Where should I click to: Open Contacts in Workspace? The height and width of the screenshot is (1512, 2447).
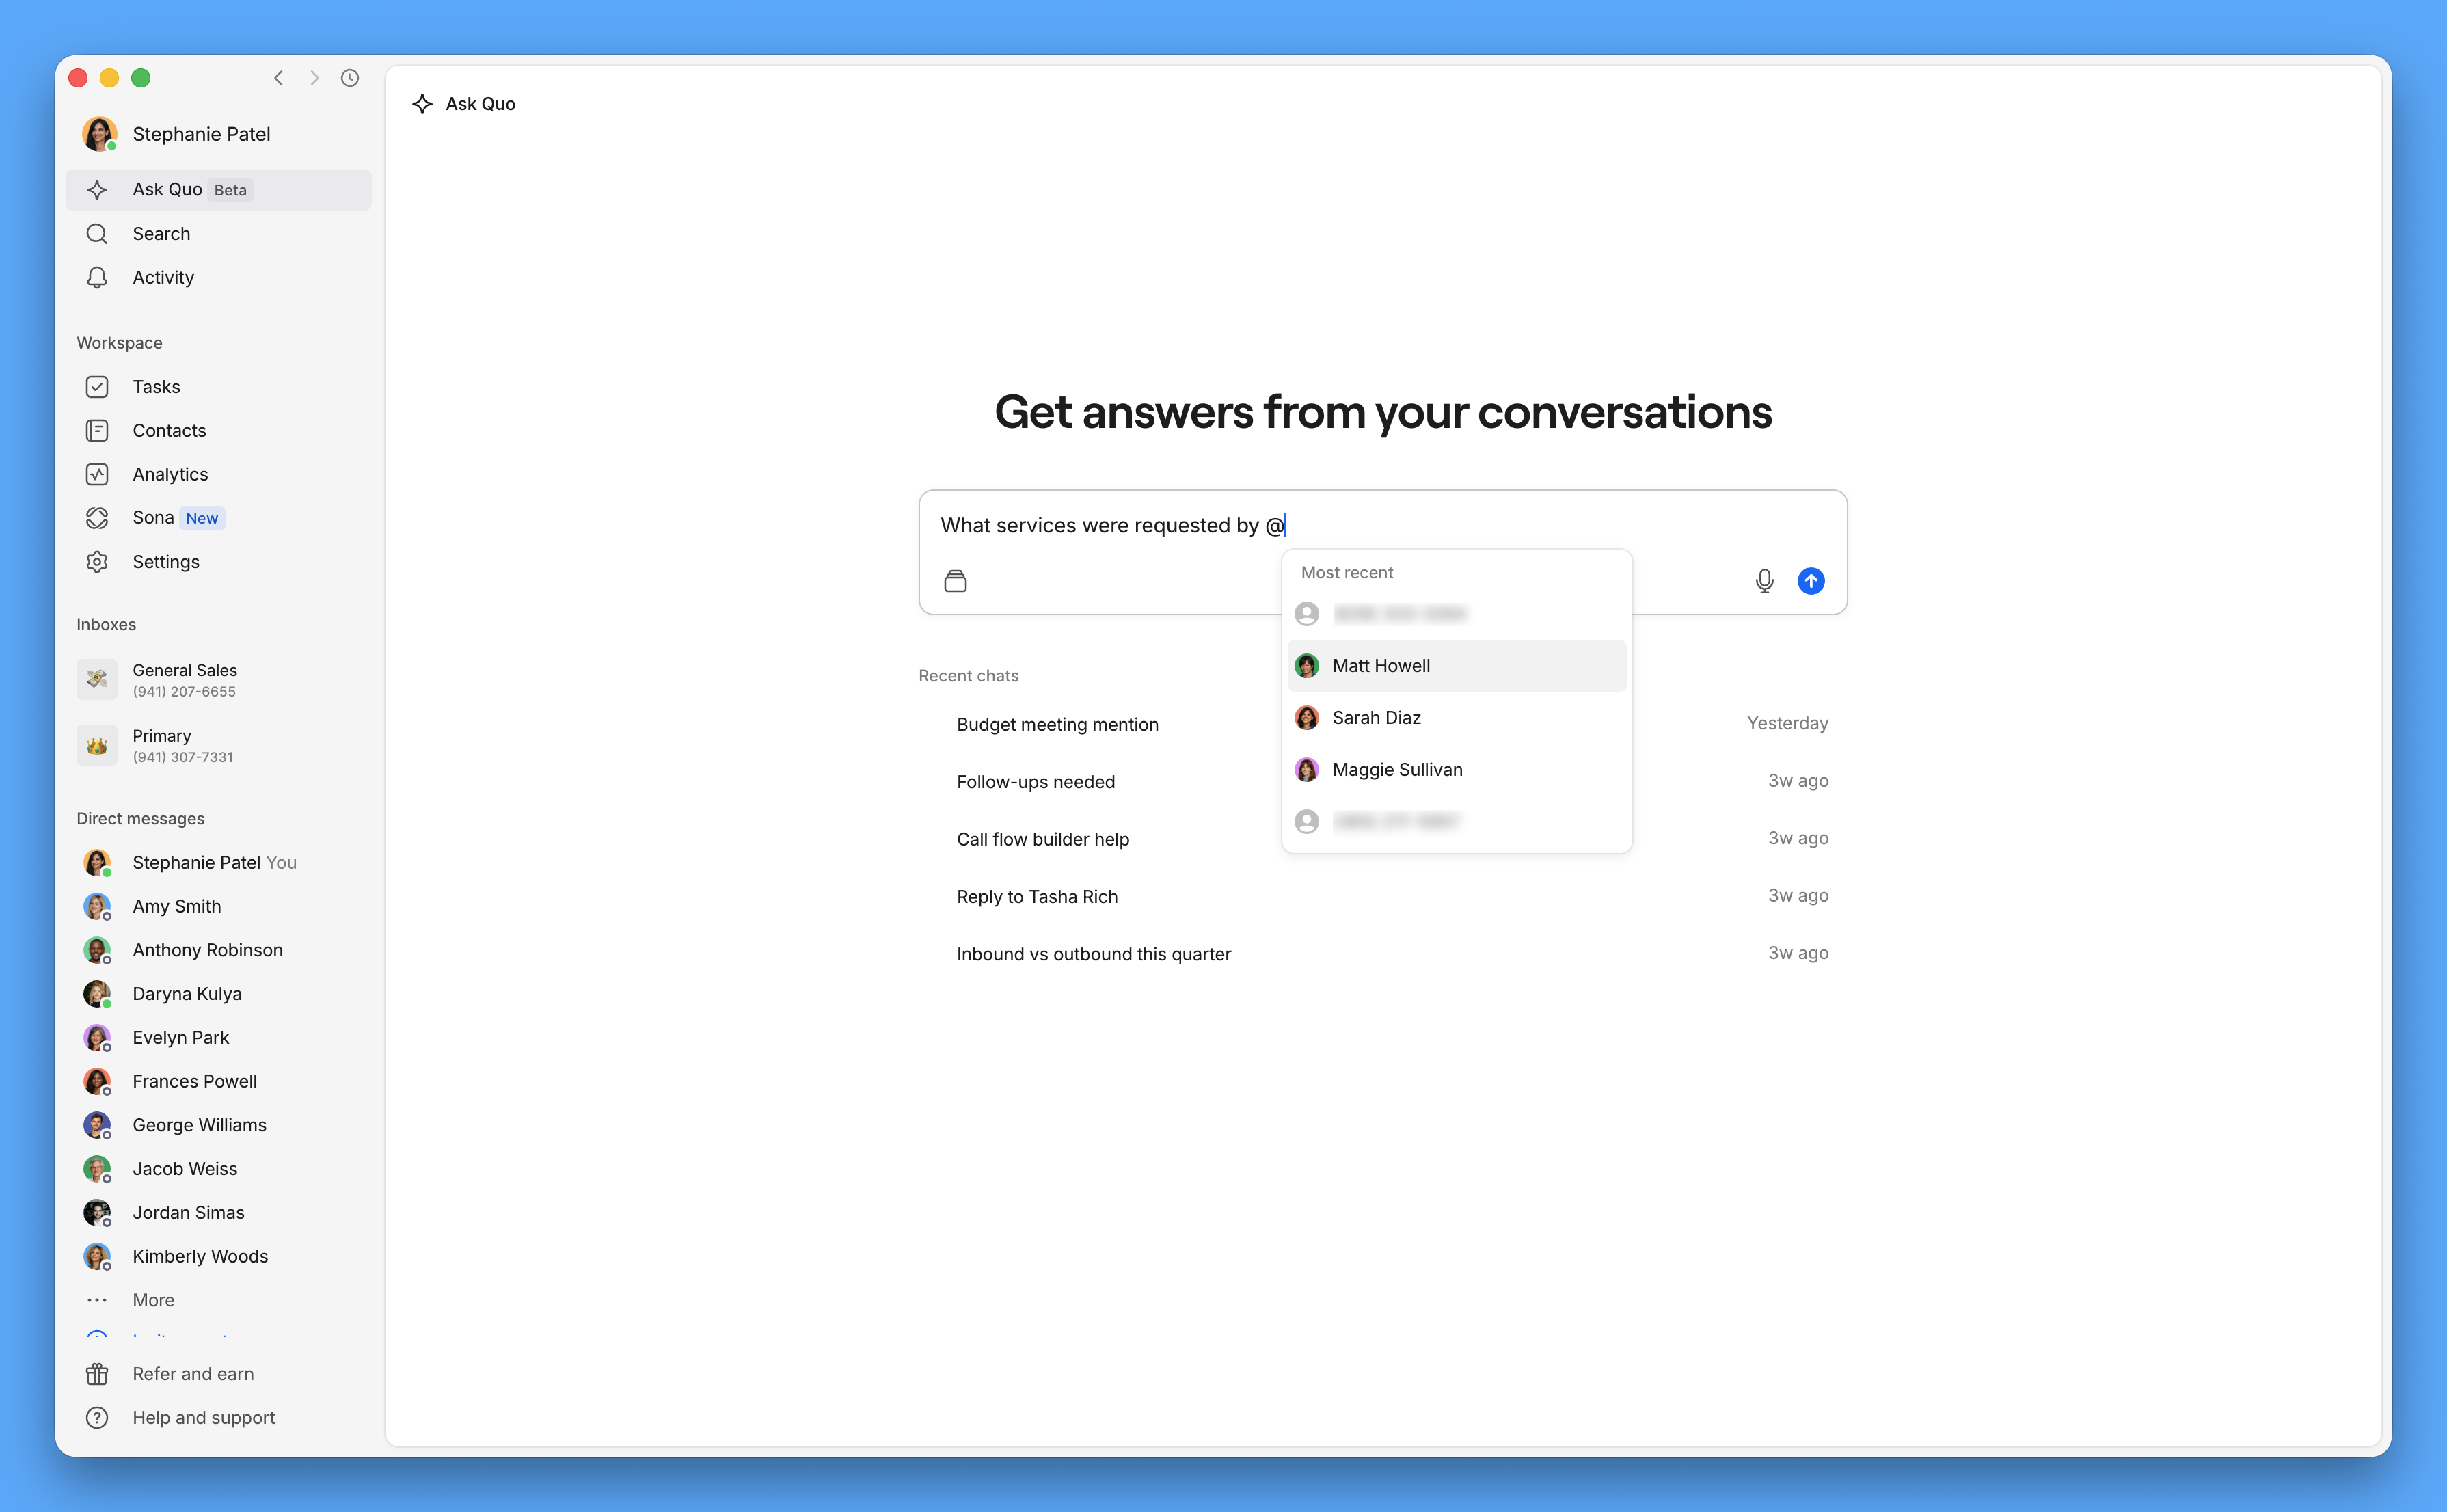pyautogui.click(x=218, y=430)
